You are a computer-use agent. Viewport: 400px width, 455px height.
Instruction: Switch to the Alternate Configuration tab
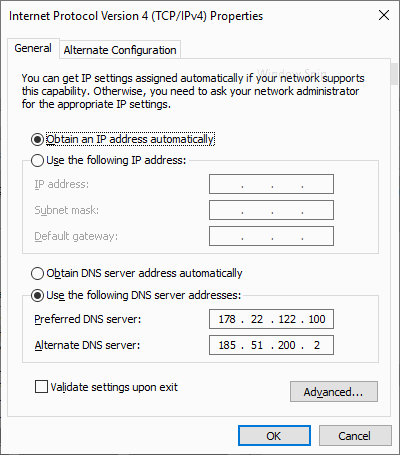pos(120,50)
